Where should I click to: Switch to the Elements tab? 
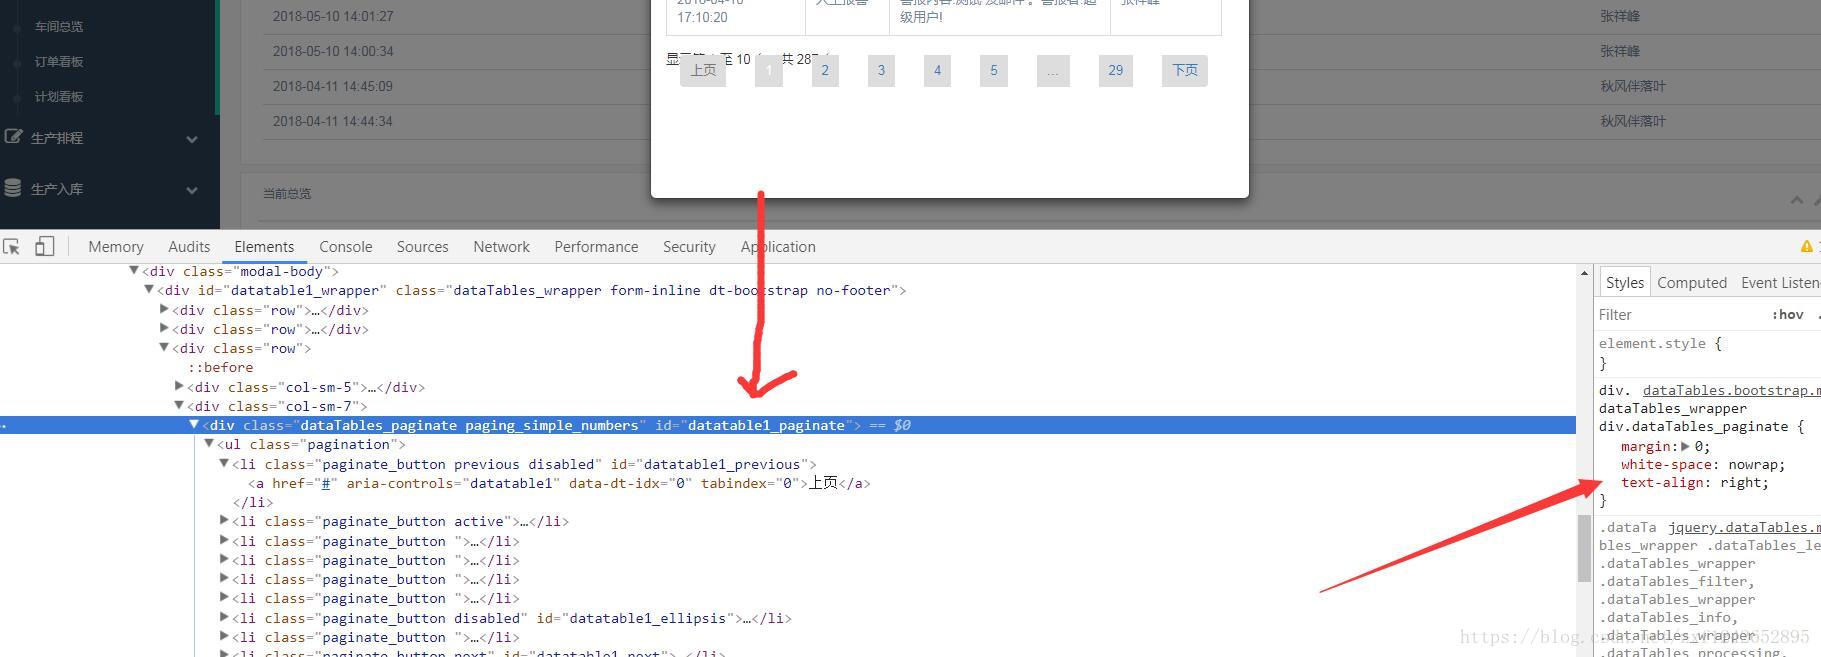pyautogui.click(x=264, y=247)
